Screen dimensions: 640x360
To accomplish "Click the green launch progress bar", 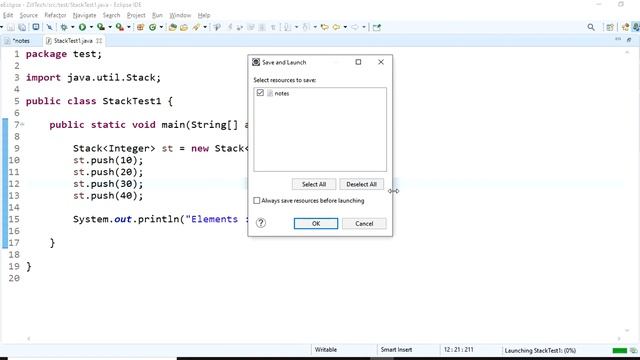I will click(x=620, y=350).
